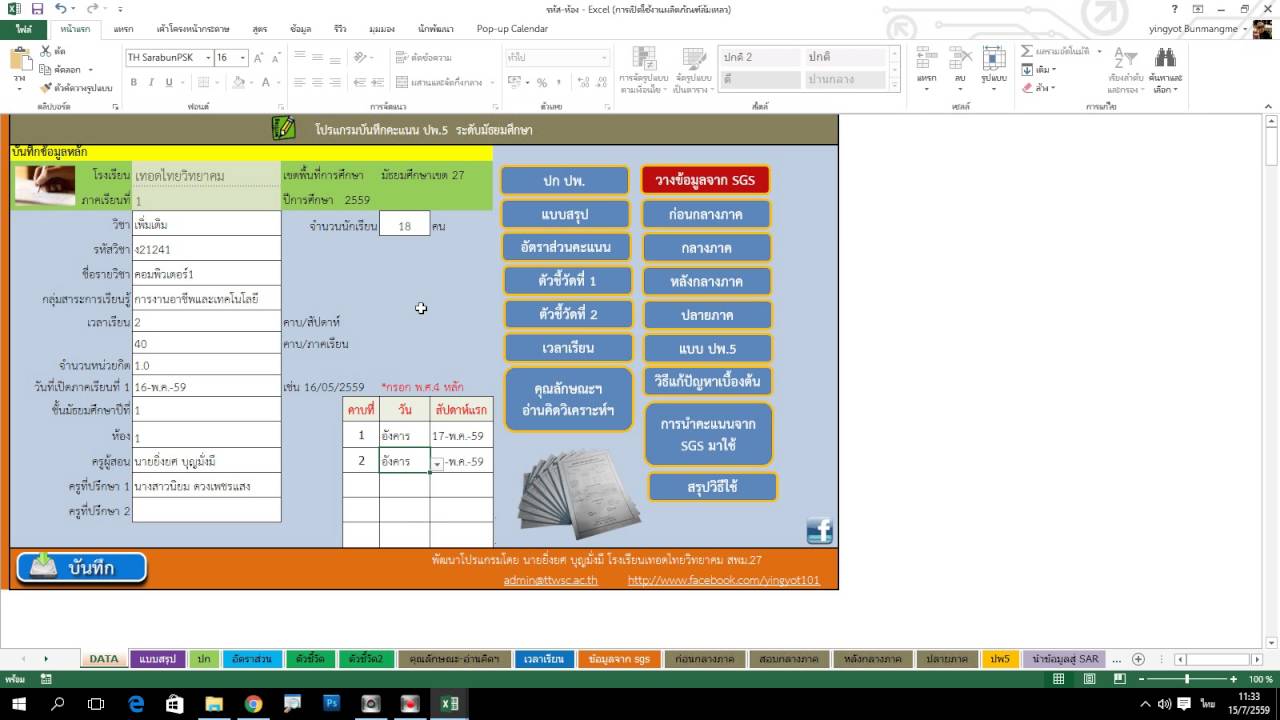This screenshot has height=720, width=1280.
Task: Click the Save icon in the quick access toolbar
Action: pos(37,9)
